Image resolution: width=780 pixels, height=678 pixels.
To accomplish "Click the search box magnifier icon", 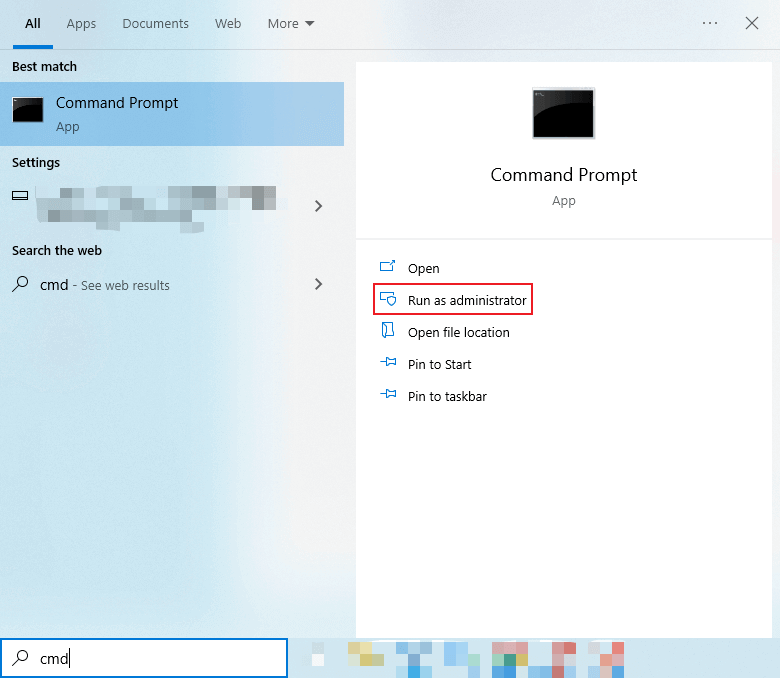I will click(x=20, y=658).
